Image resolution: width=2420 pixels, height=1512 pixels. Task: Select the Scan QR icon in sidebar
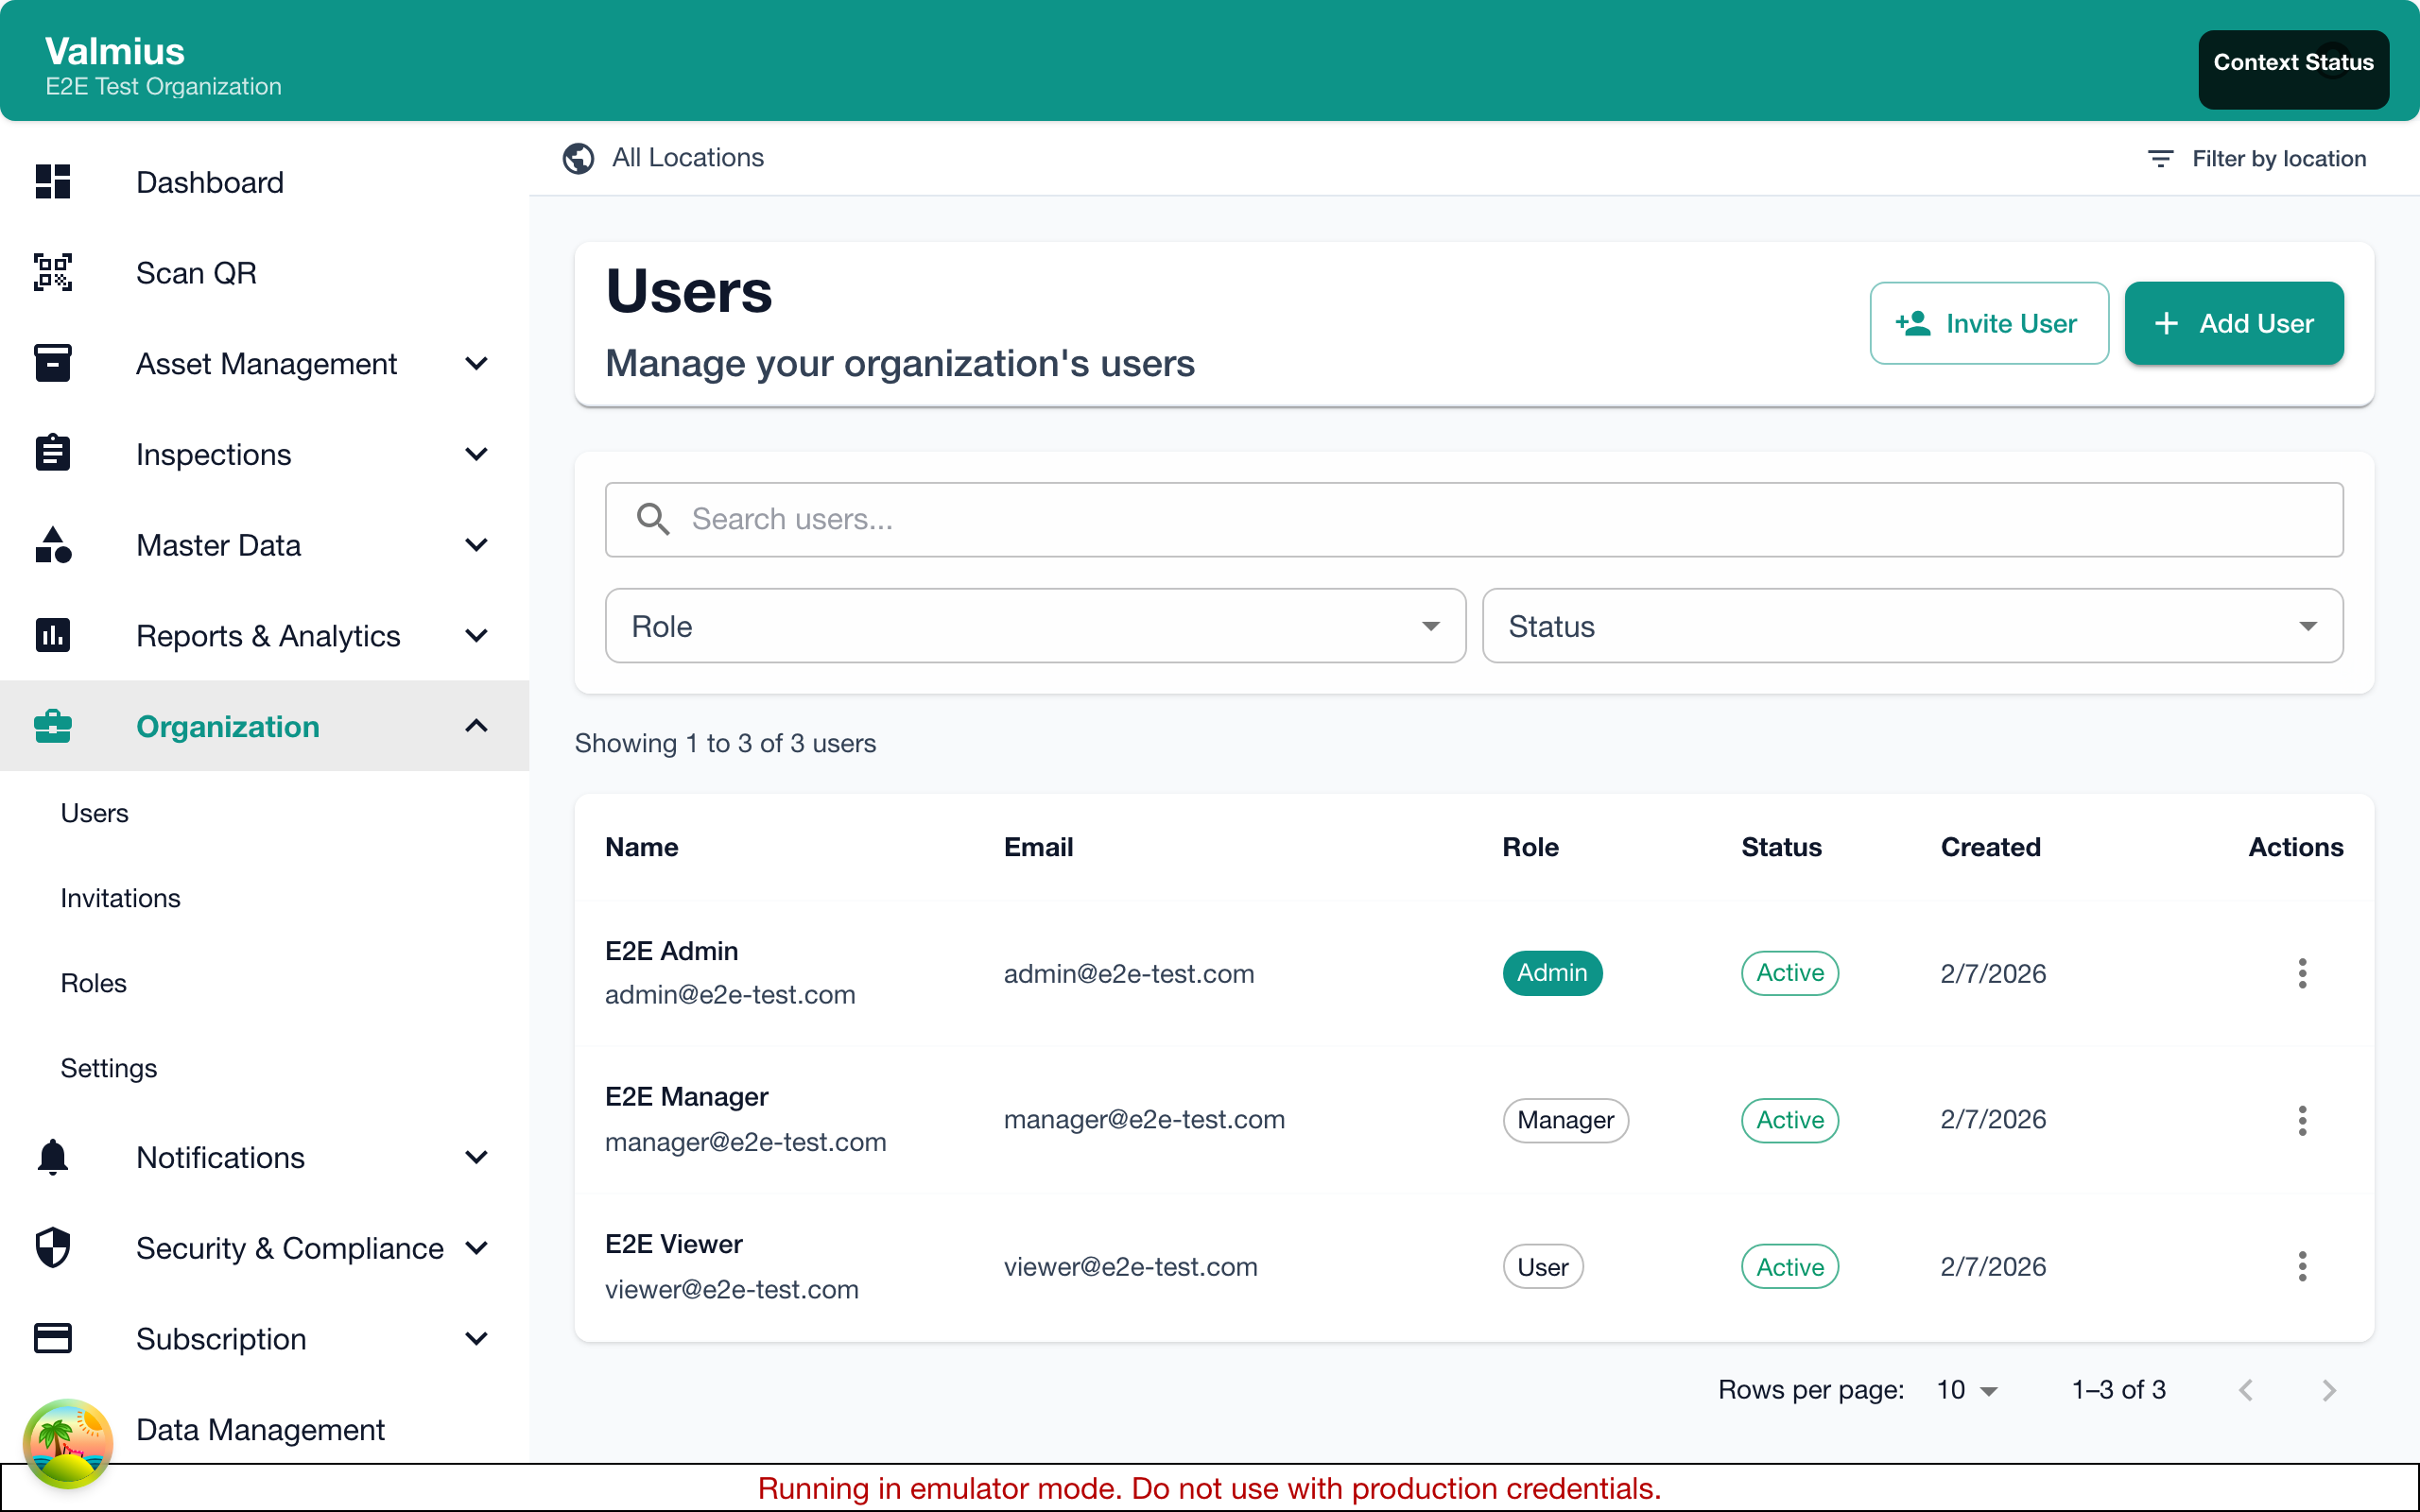pos(52,272)
